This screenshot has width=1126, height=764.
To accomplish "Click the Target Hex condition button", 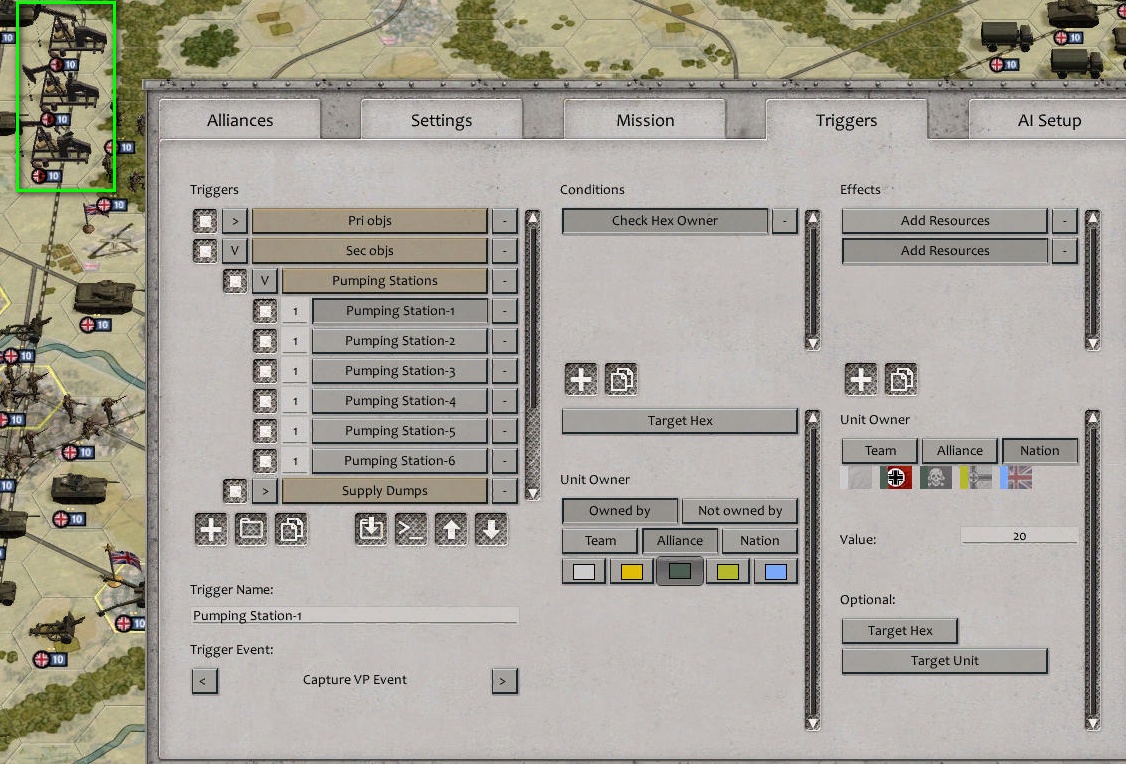I will coord(680,421).
